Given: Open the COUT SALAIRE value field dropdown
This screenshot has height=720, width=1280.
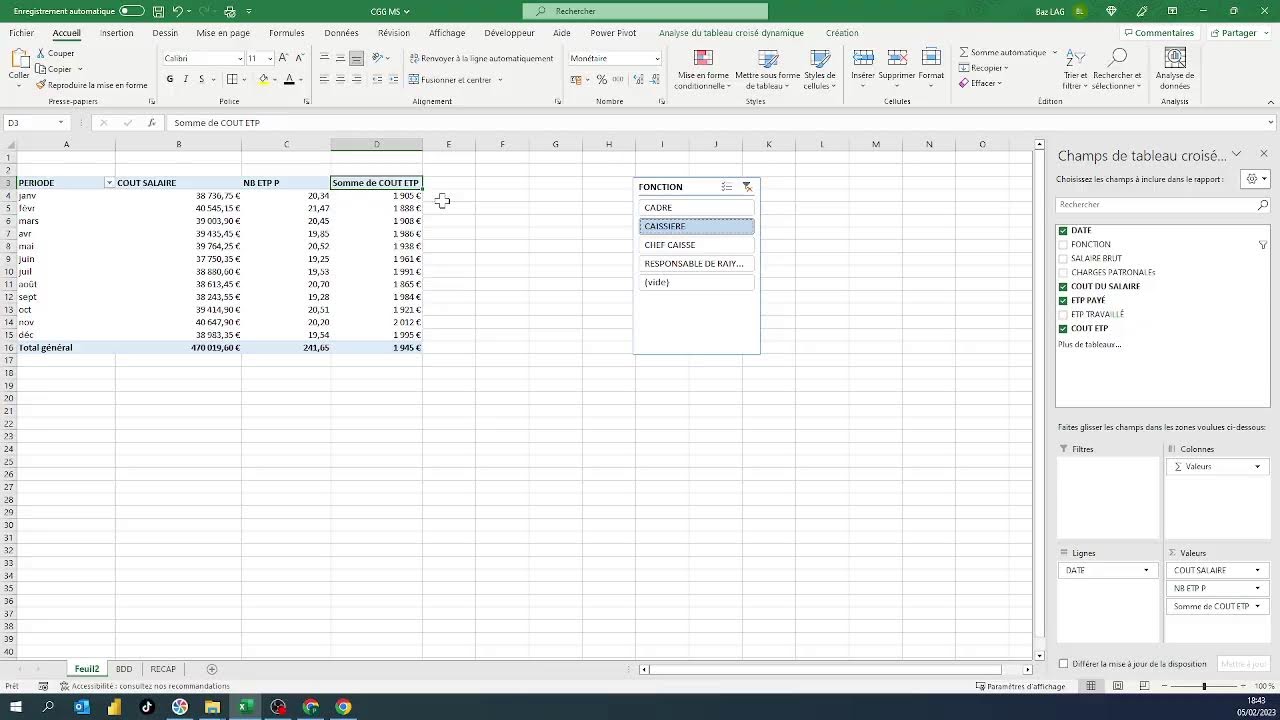Looking at the screenshot, I should pyautogui.click(x=1257, y=570).
